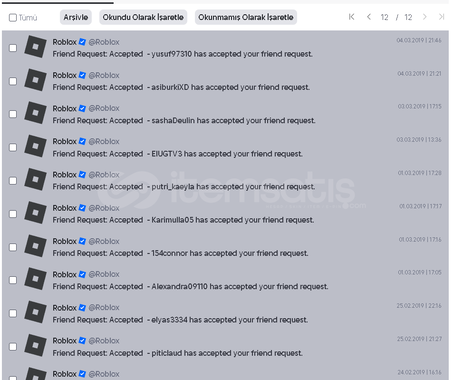Click Okunmamış Olarak İşaretle button
The height and width of the screenshot is (380, 463).
(246, 17)
